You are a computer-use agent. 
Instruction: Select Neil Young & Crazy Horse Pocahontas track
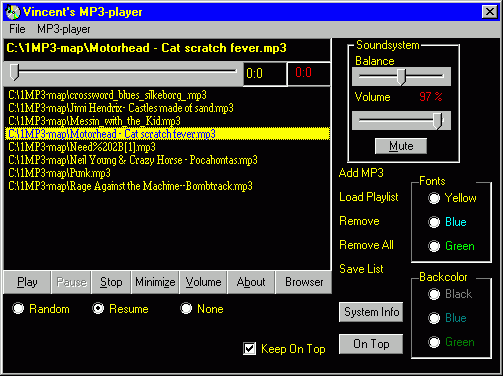coord(167,160)
